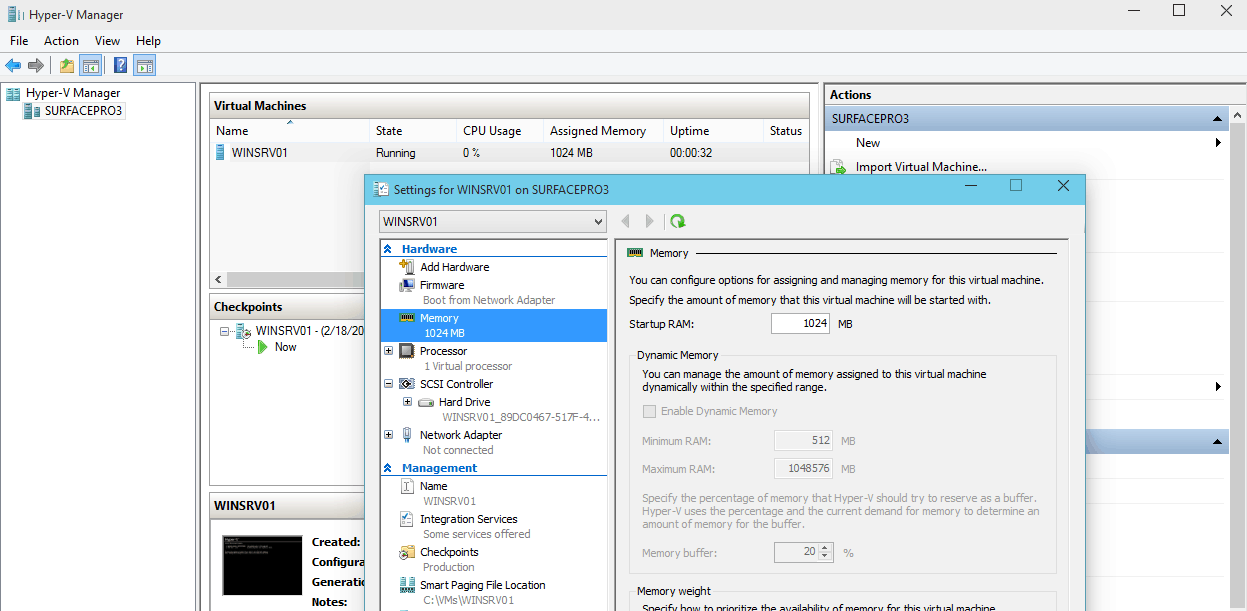Increase Memory buffer with up spinner
Viewport: 1247px width, 611px height.
(825, 548)
